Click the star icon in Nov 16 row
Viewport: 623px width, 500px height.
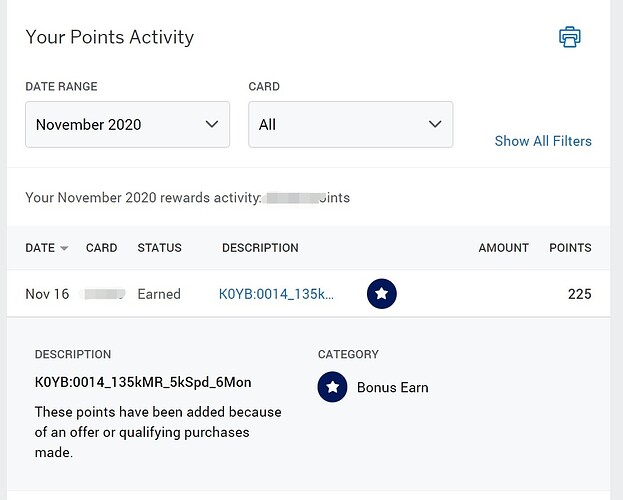click(x=382, y=294)
